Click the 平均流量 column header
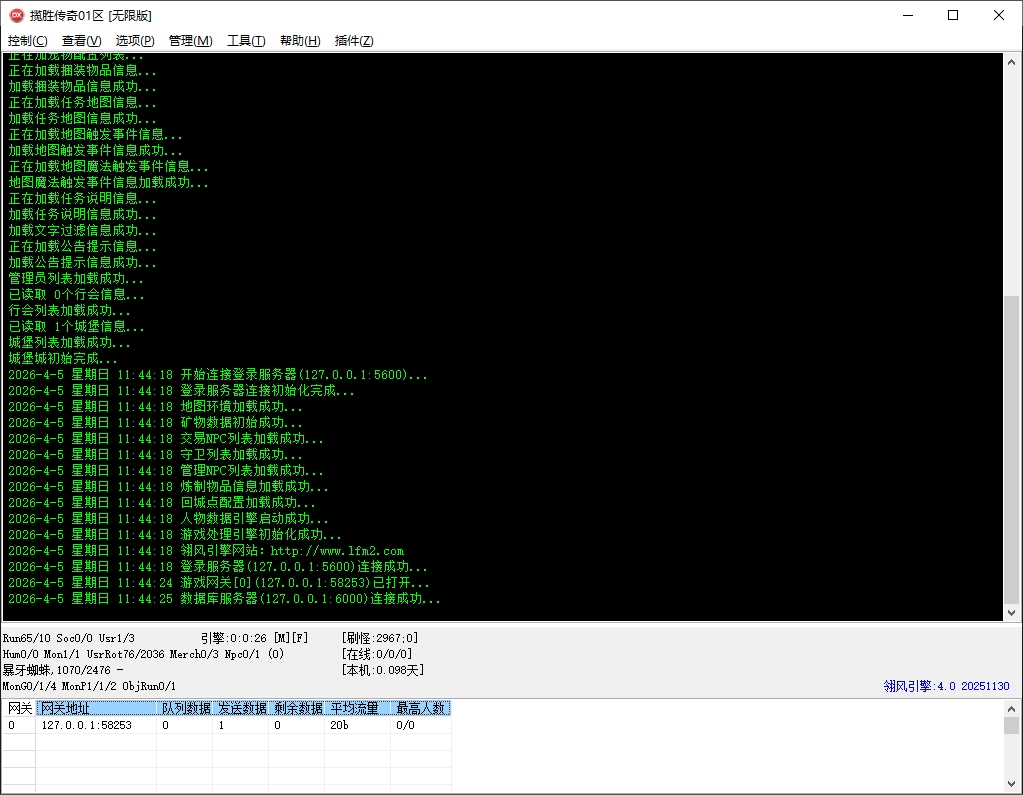 355,708
